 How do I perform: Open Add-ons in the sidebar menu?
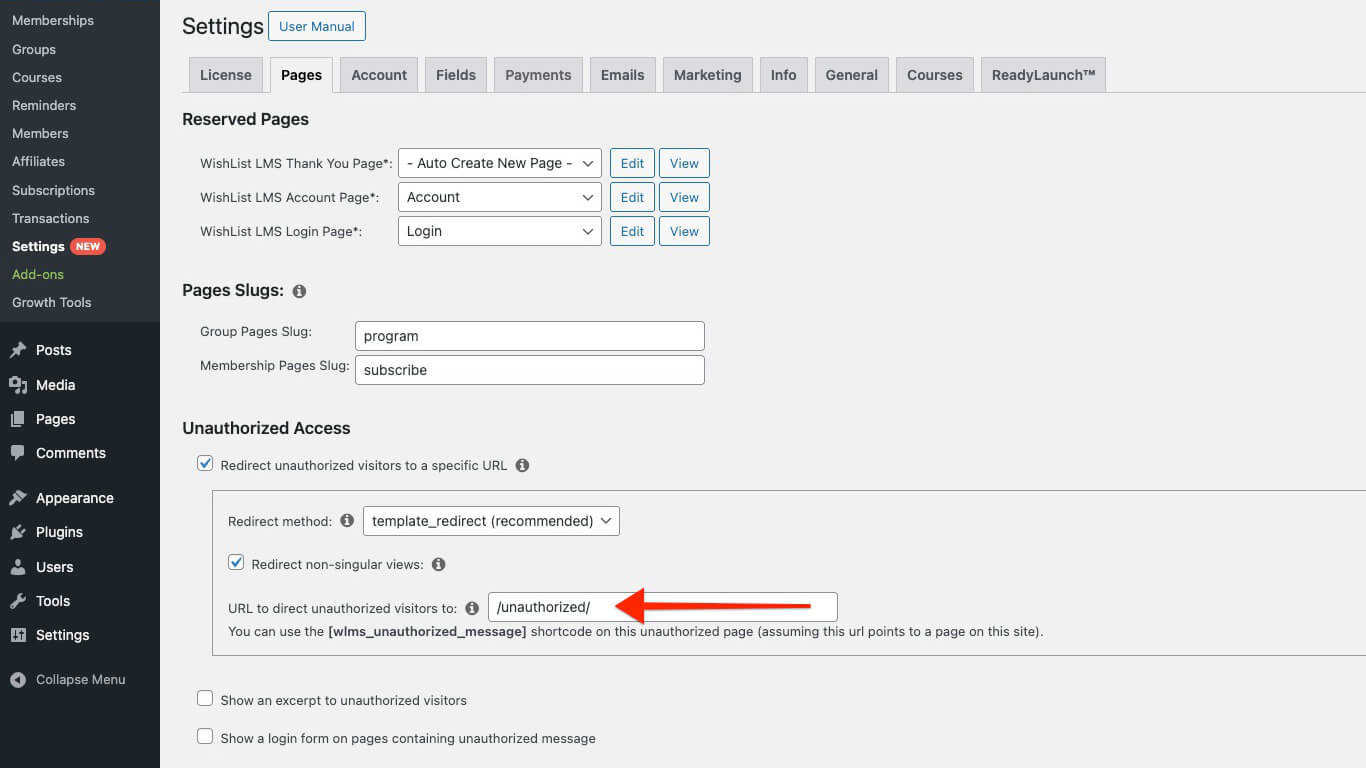[38, 274]
